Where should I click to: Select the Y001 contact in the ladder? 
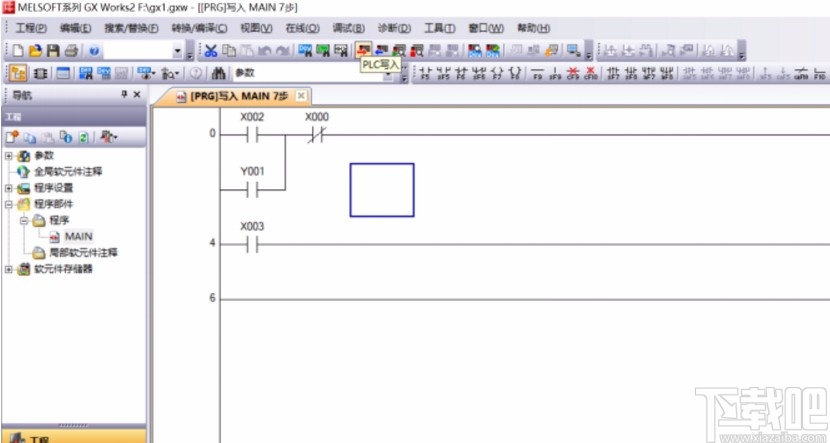252,190
